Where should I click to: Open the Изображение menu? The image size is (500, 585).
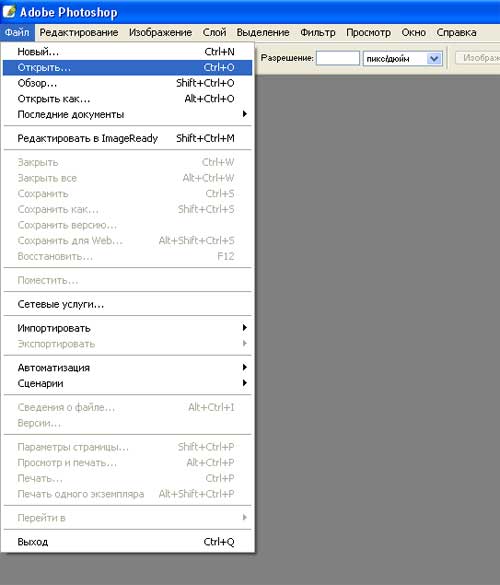point(160,33)
